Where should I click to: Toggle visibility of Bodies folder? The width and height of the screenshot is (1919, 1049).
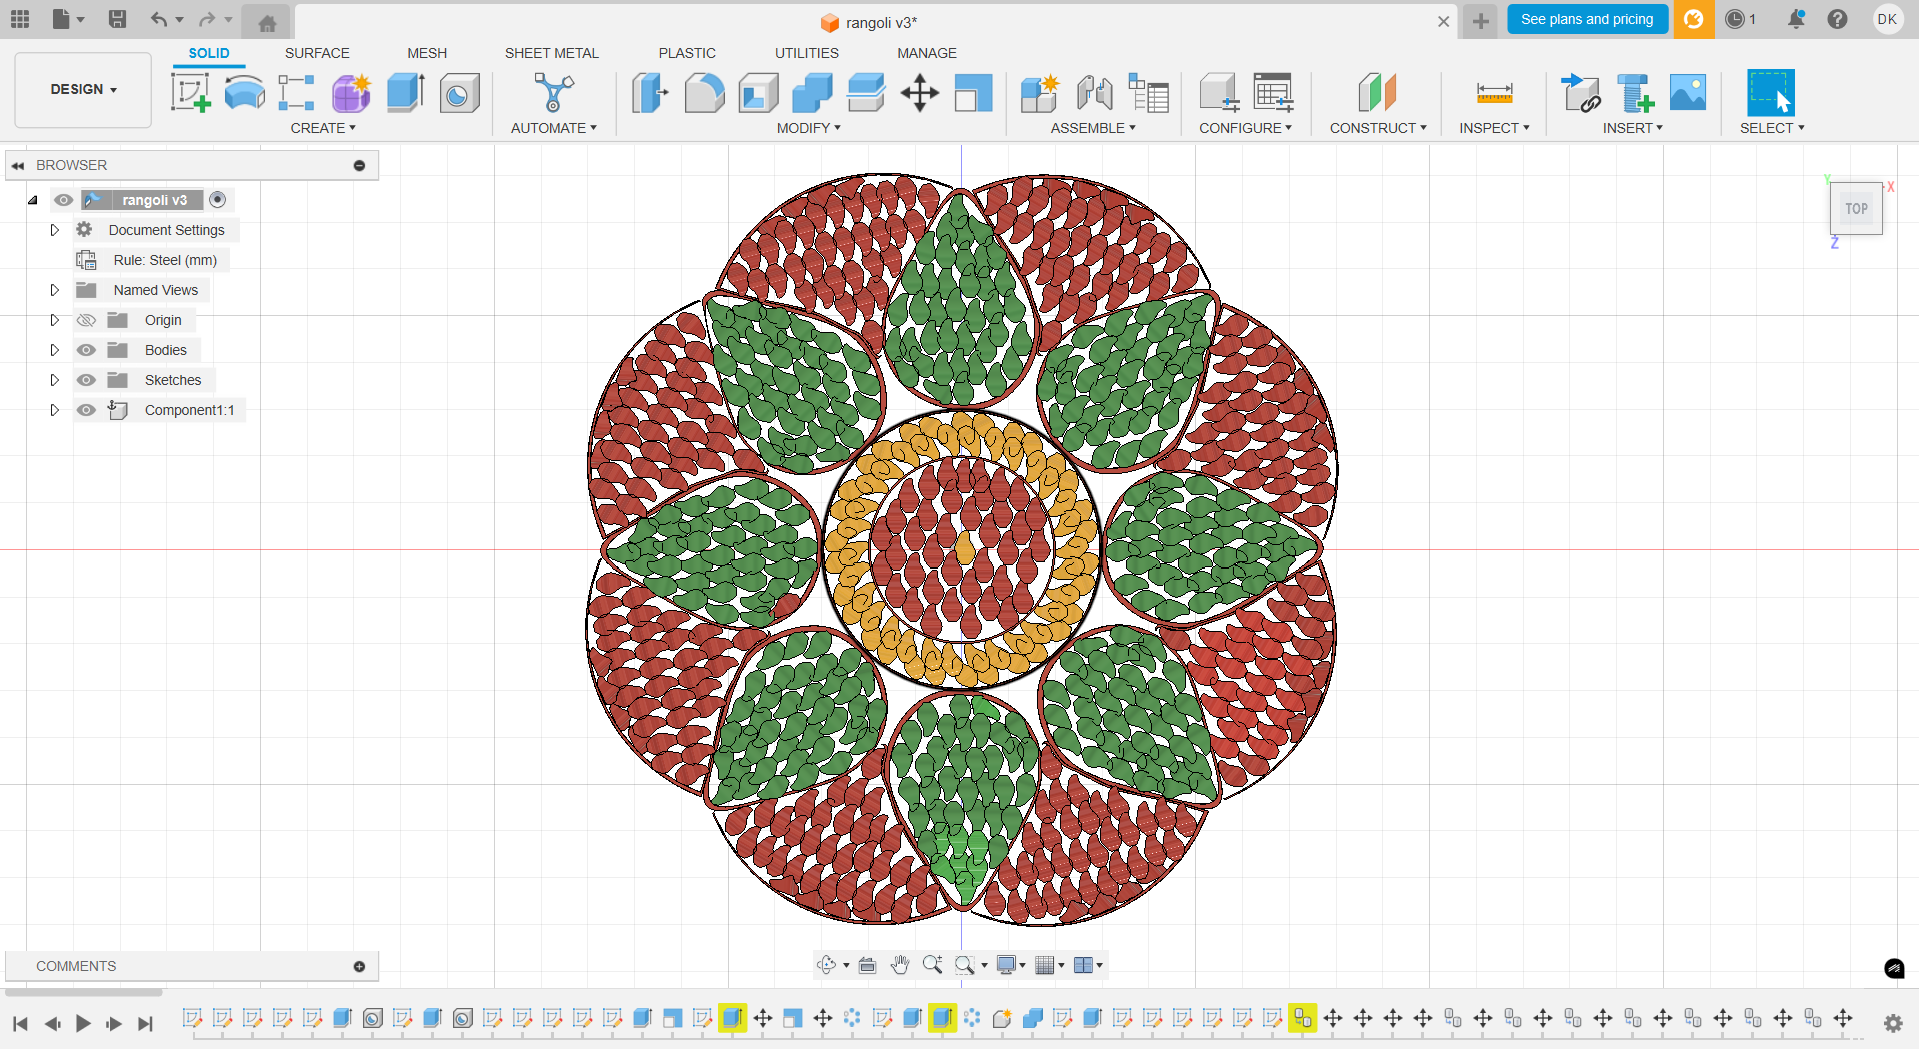tap(87, 350)
